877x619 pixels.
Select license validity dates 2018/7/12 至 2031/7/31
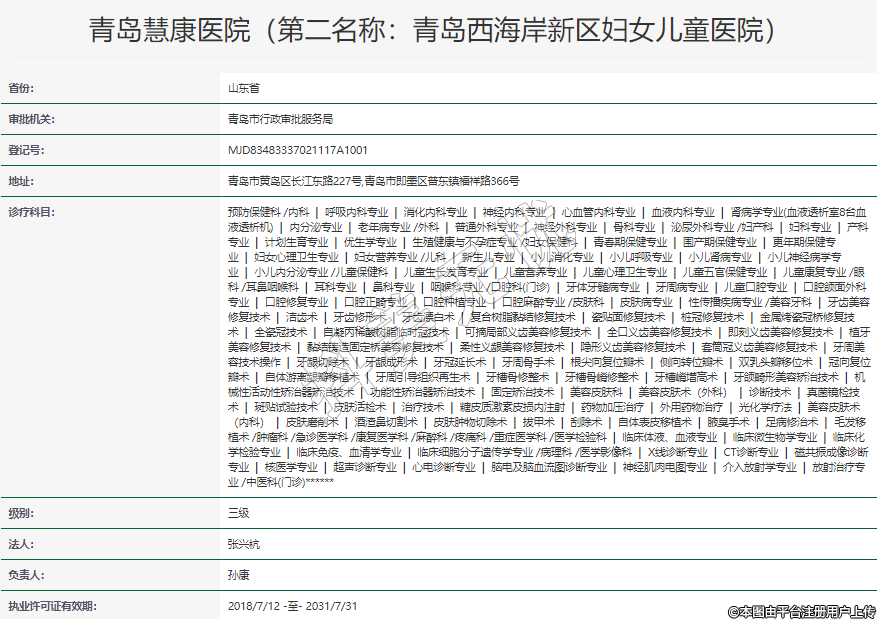click(293, 606)
